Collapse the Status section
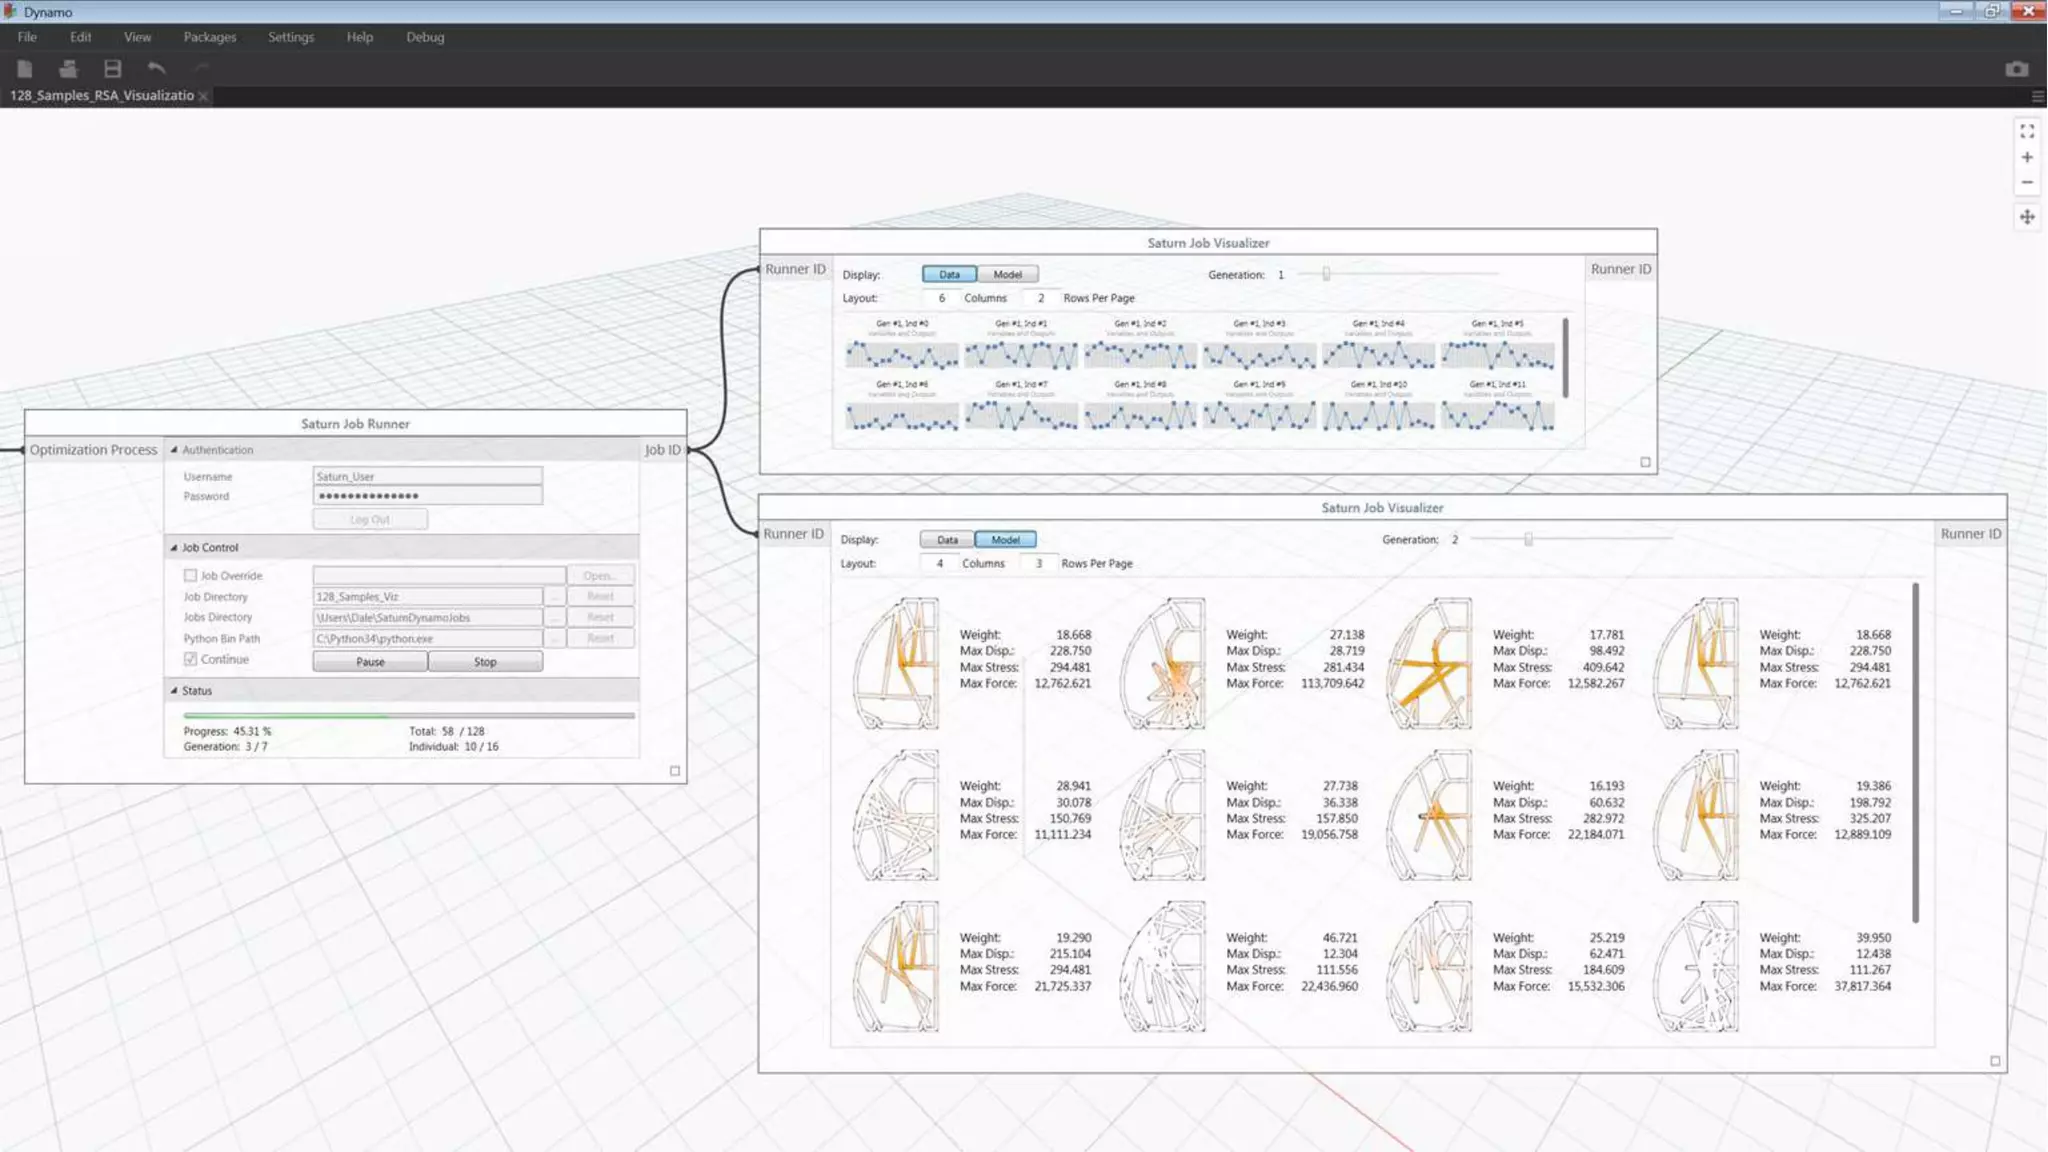The width and height of the screenshot is (2048, 1152). point(174,691)
